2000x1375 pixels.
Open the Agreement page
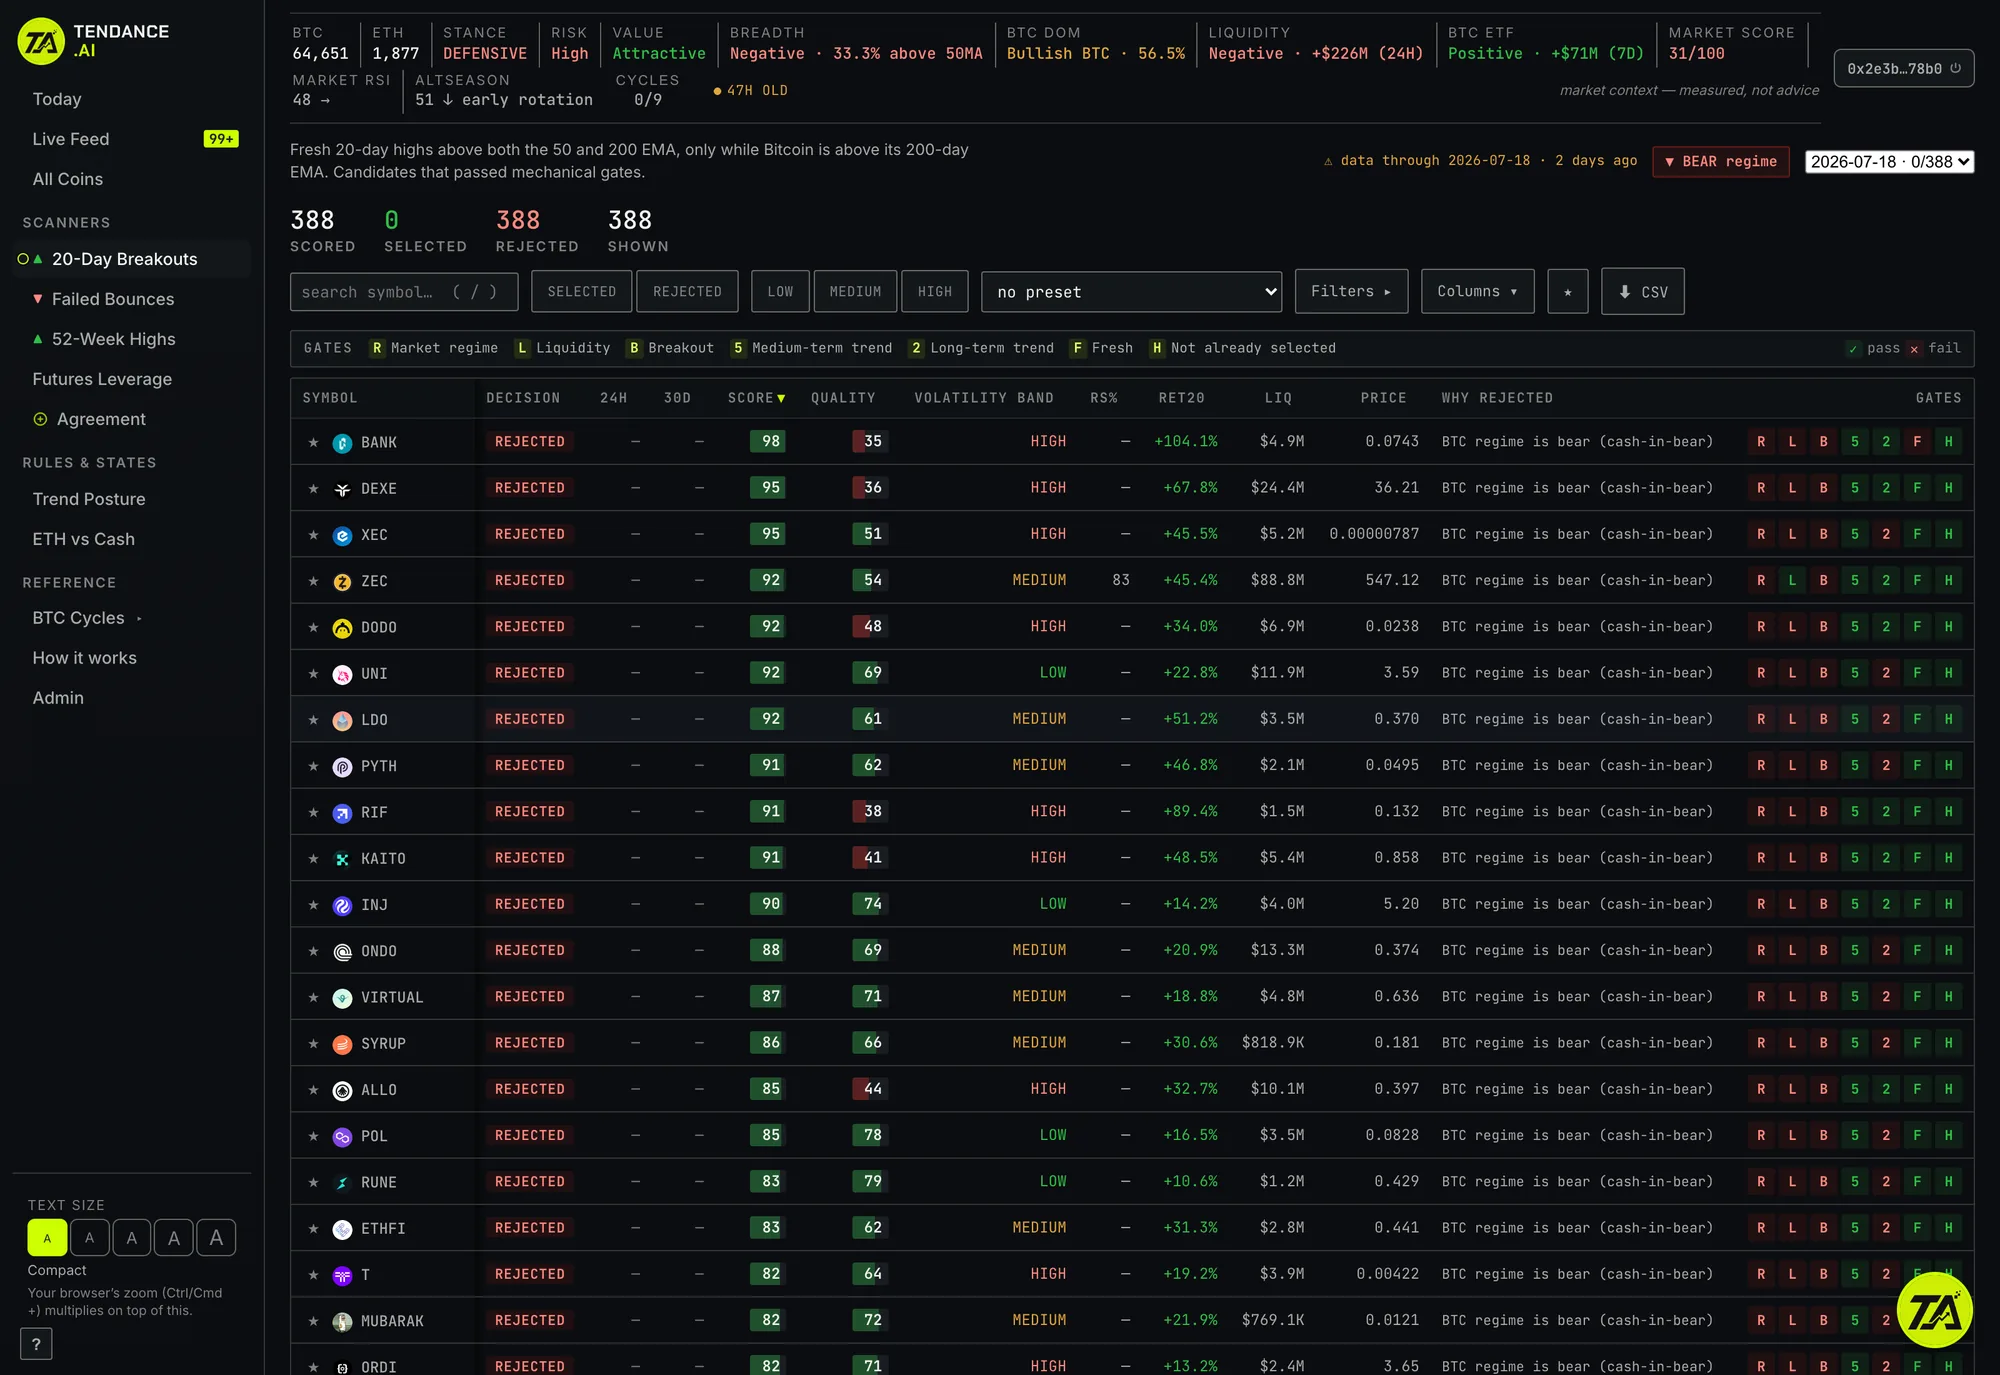101,419
